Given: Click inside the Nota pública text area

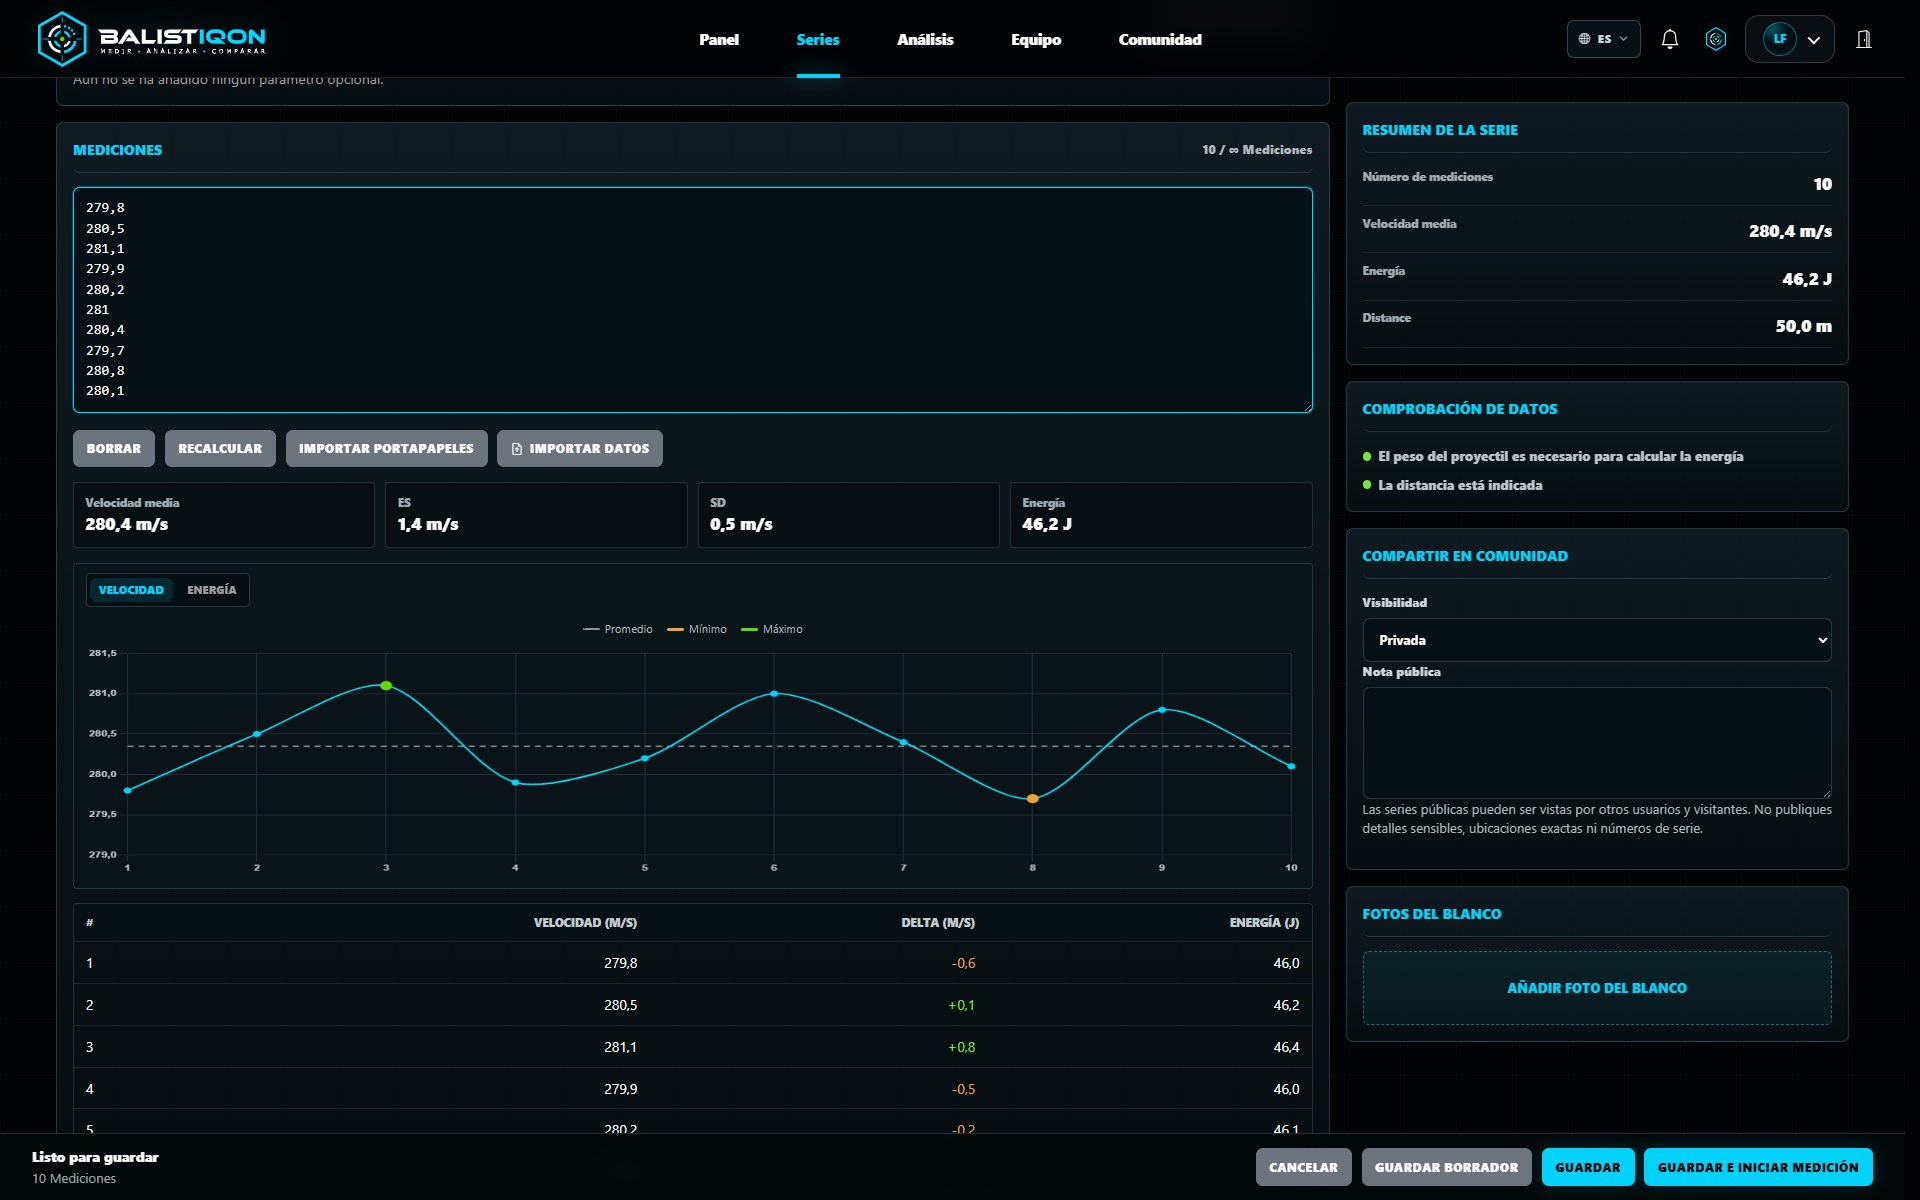Looking at the screenshot, I should click(1596, 743).
